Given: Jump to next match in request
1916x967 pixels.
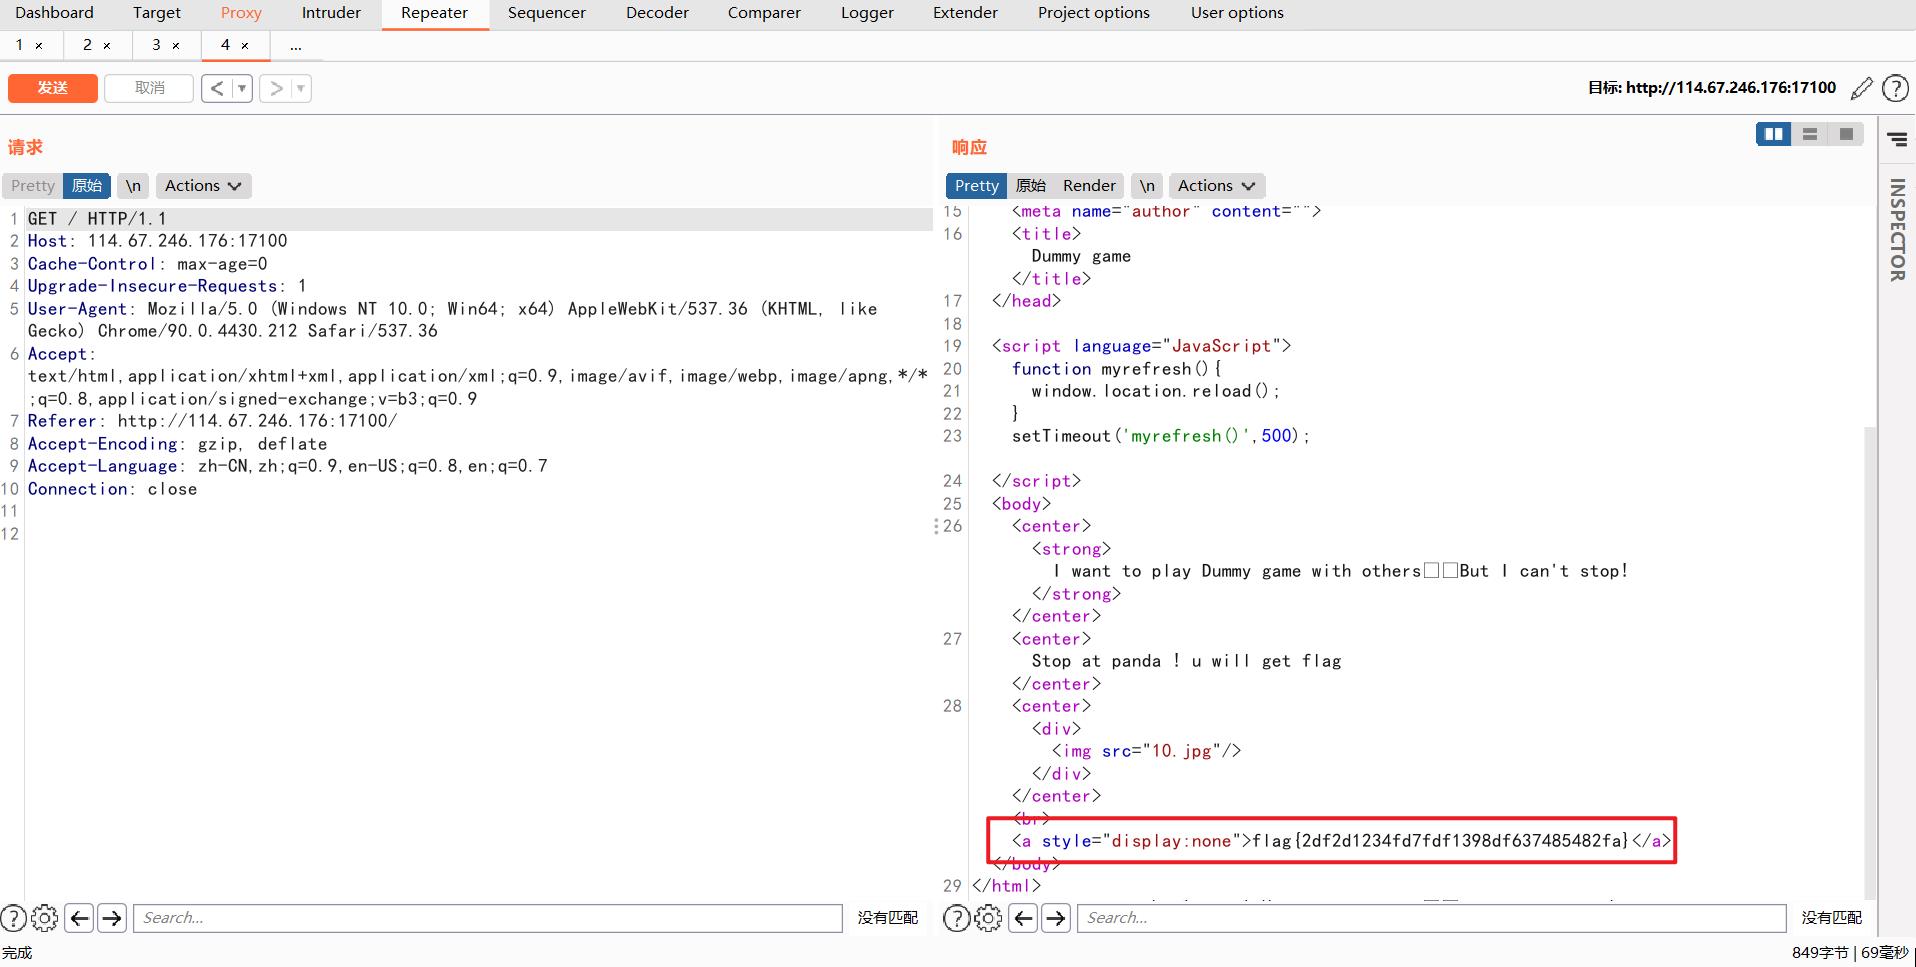Looking at the screenshot, I should tap(112, 918).
